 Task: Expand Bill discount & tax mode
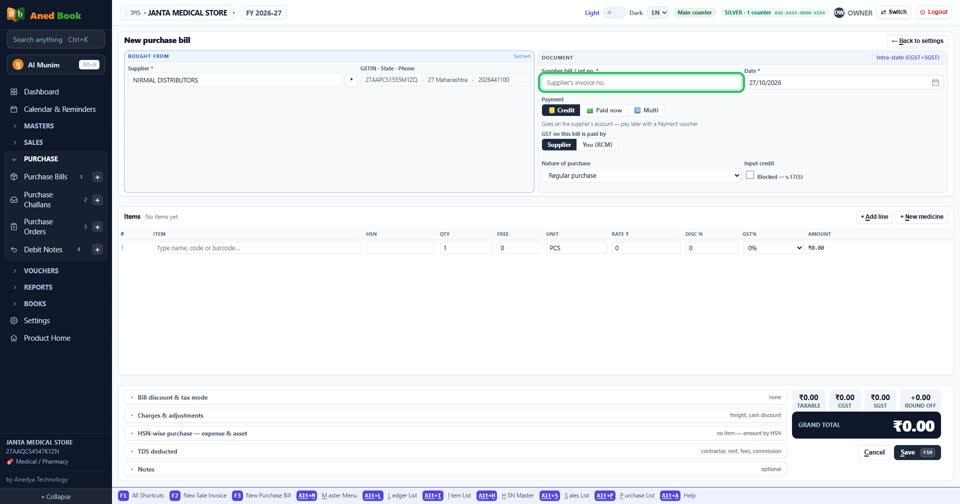tap(456, 397)
